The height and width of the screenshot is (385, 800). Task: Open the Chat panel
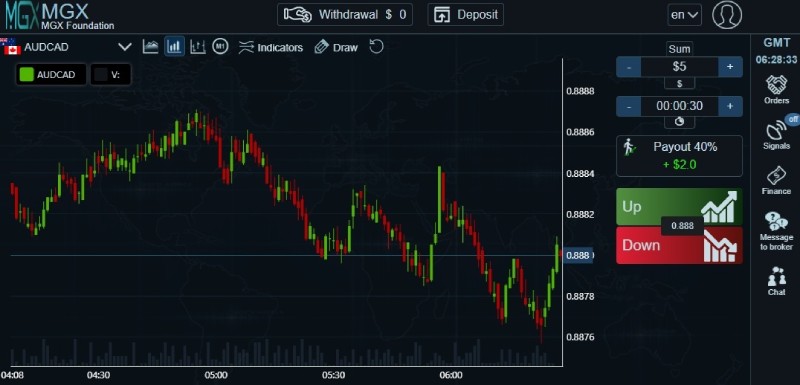(x=776, y=281)
